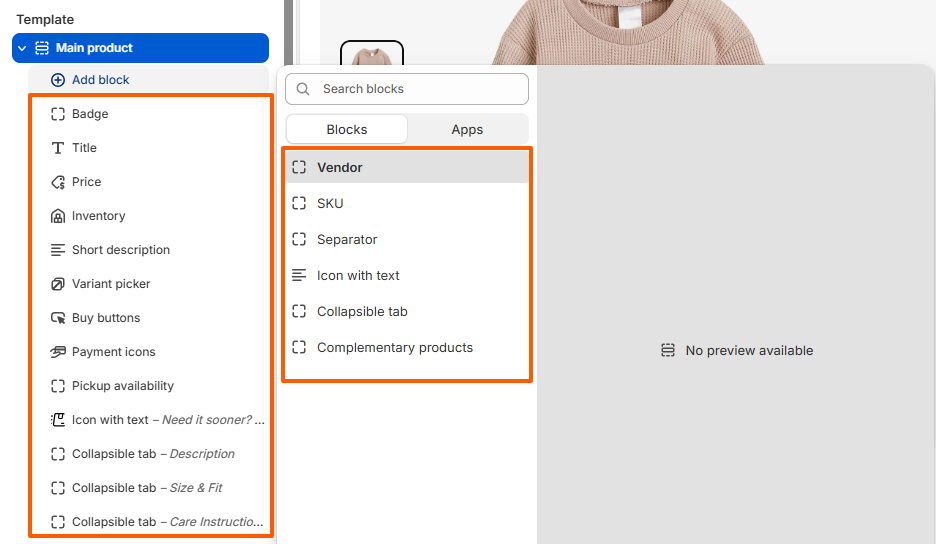Click the Price tag icon
Screen dimensions: 936x544
tap(58, 182)
